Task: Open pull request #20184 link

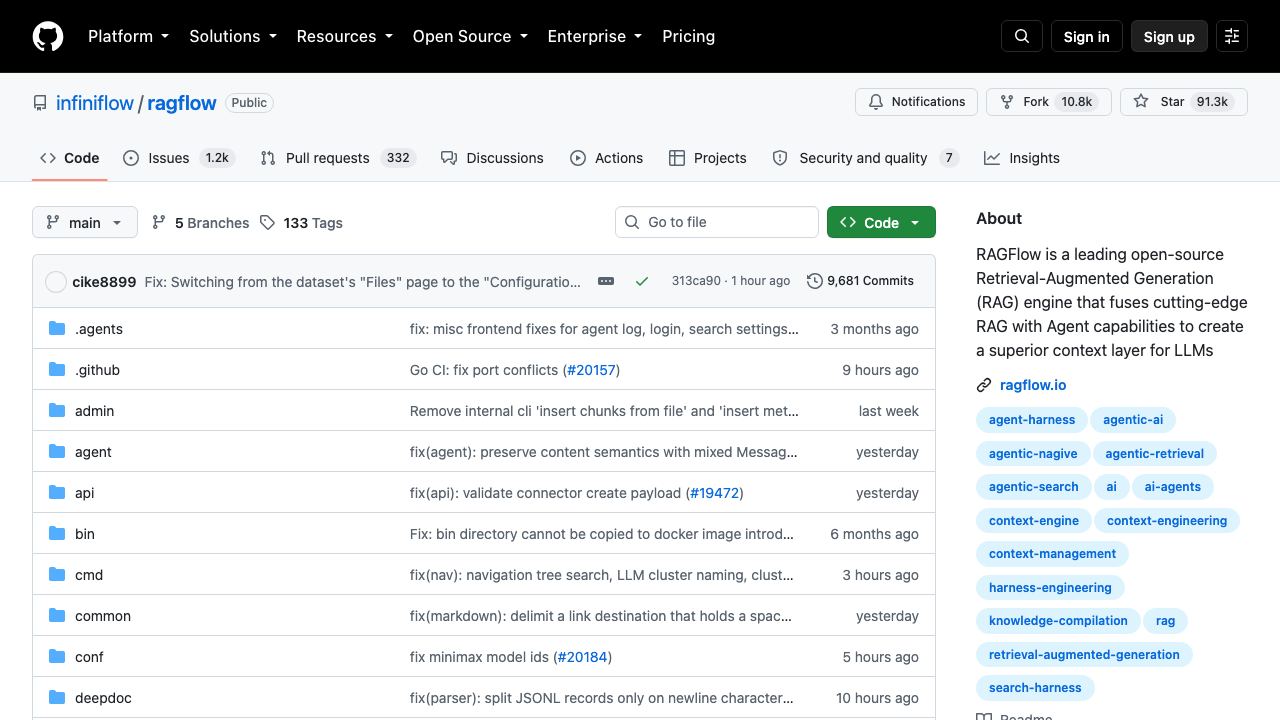Action: [x=582, y=657]
